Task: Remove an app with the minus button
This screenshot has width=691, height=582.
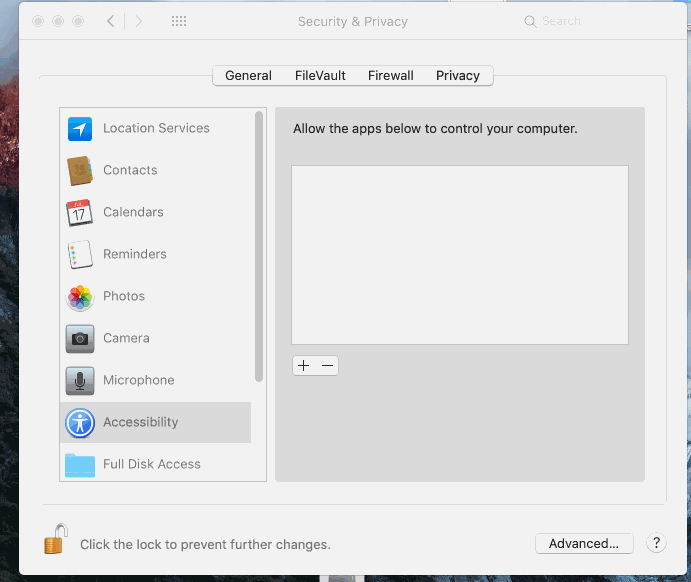Action: click(x=327, y=366)
